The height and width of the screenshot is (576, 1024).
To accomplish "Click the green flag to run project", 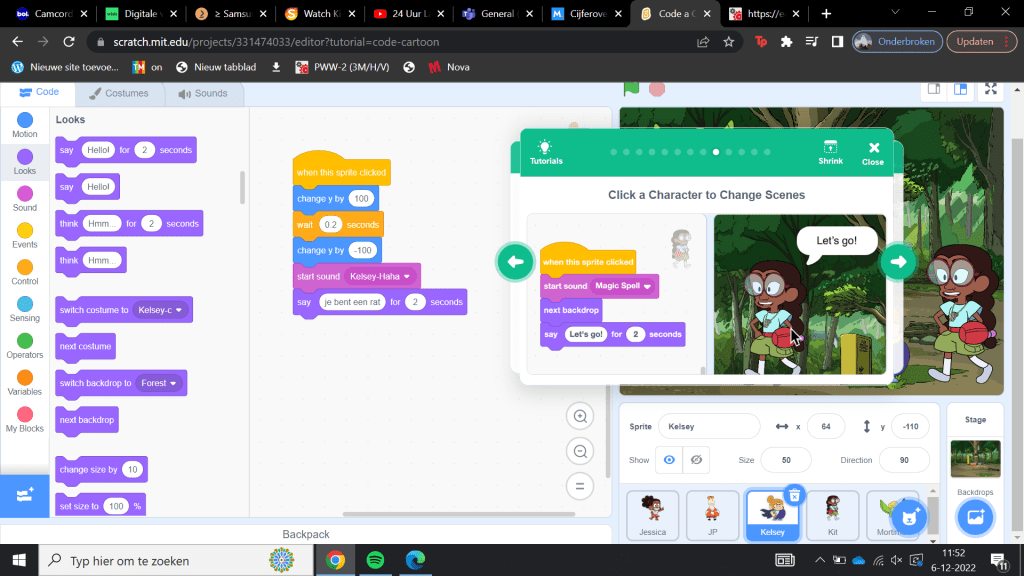I will (631, 89).
